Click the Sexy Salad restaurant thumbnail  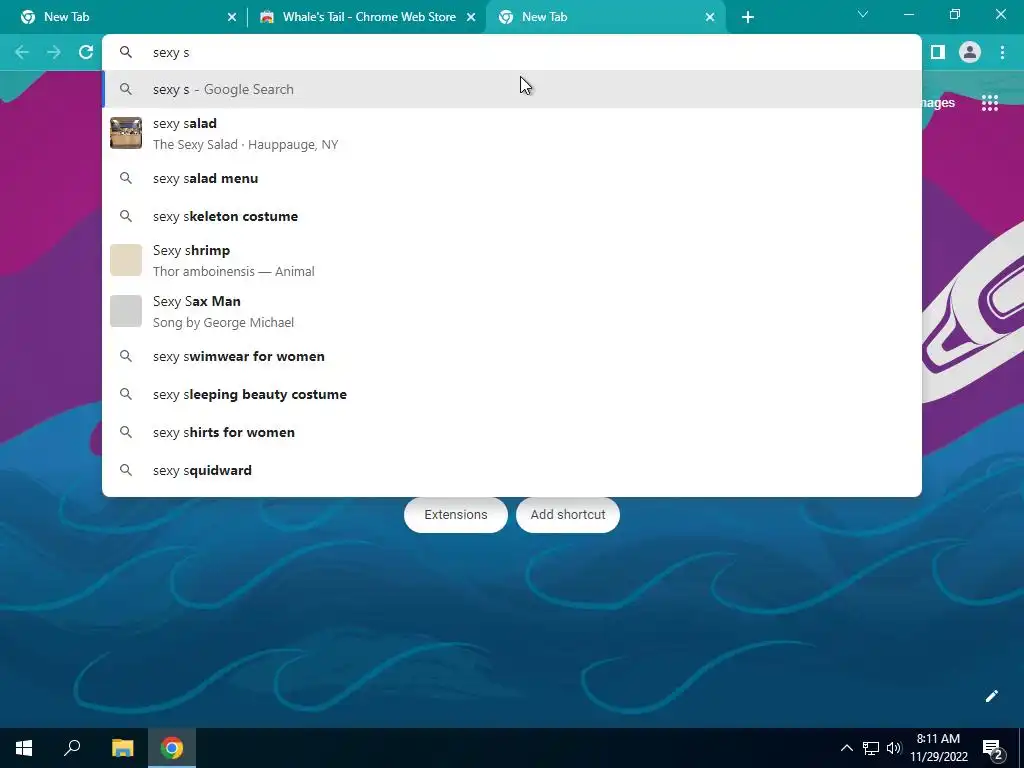pos(125,133)
